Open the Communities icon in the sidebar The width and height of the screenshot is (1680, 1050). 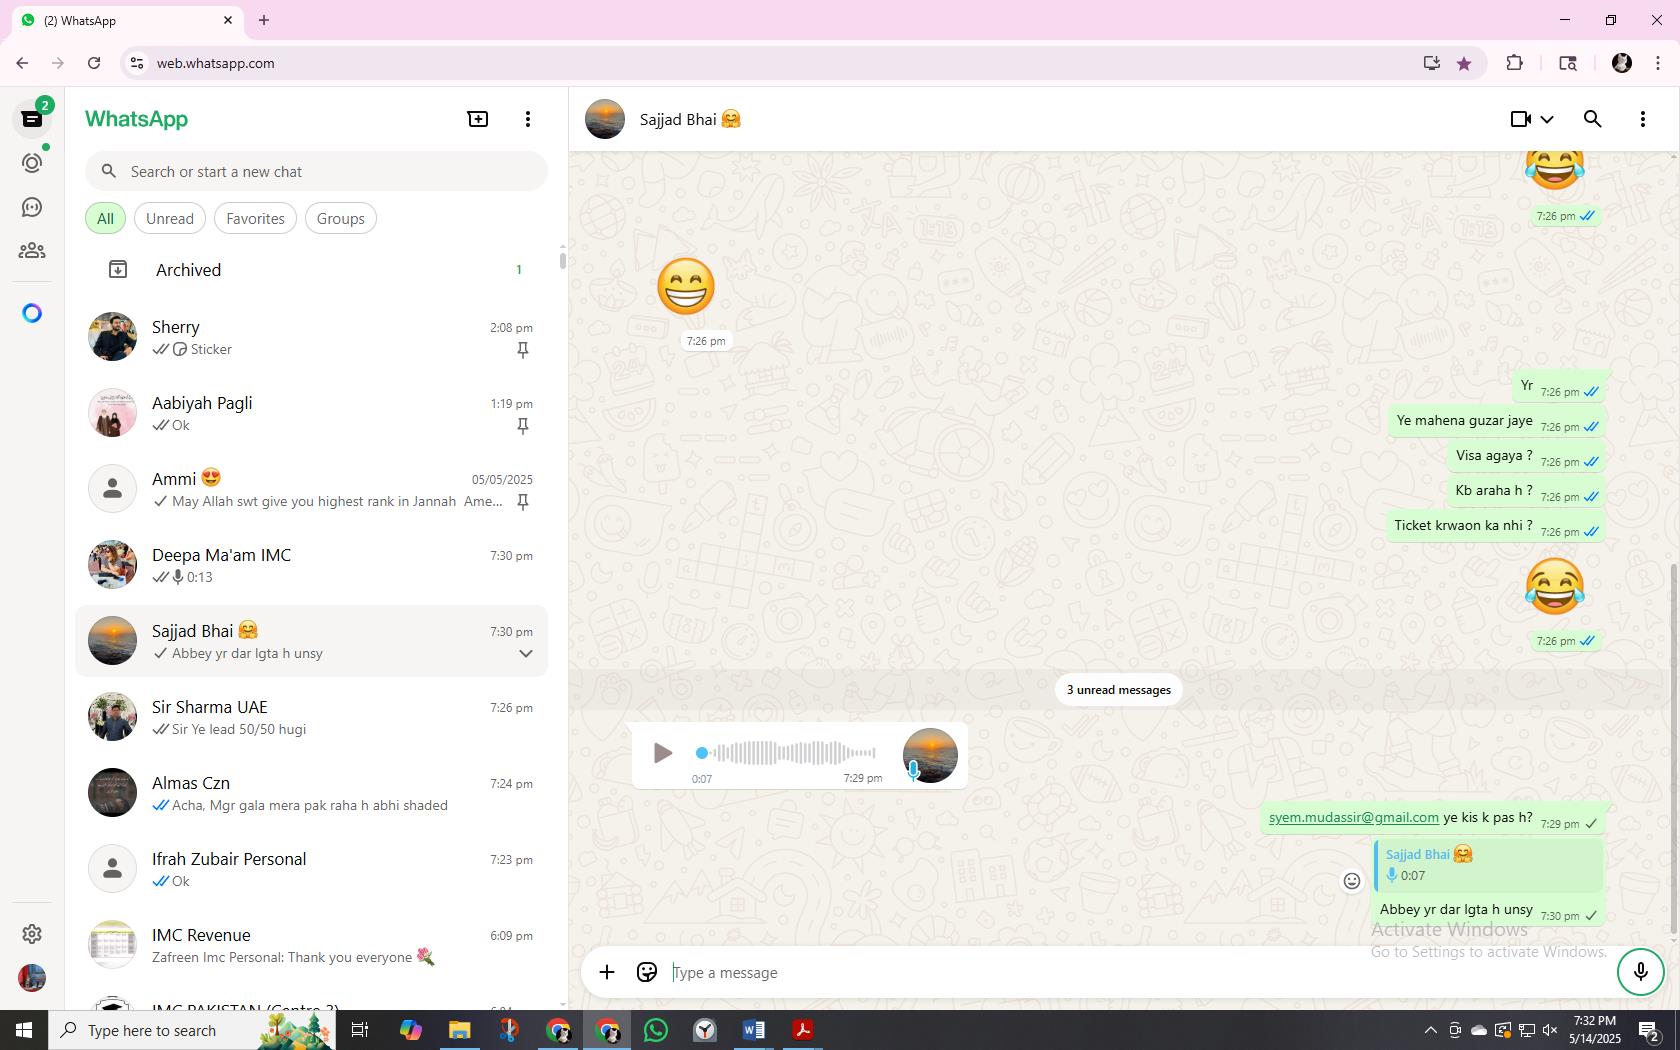[32, 251]
